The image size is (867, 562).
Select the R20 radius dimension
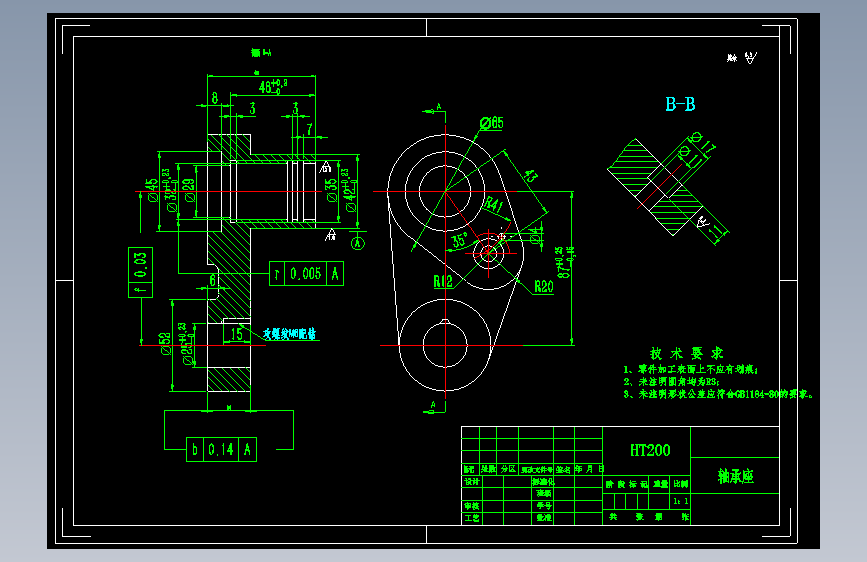tap(544, 287)
